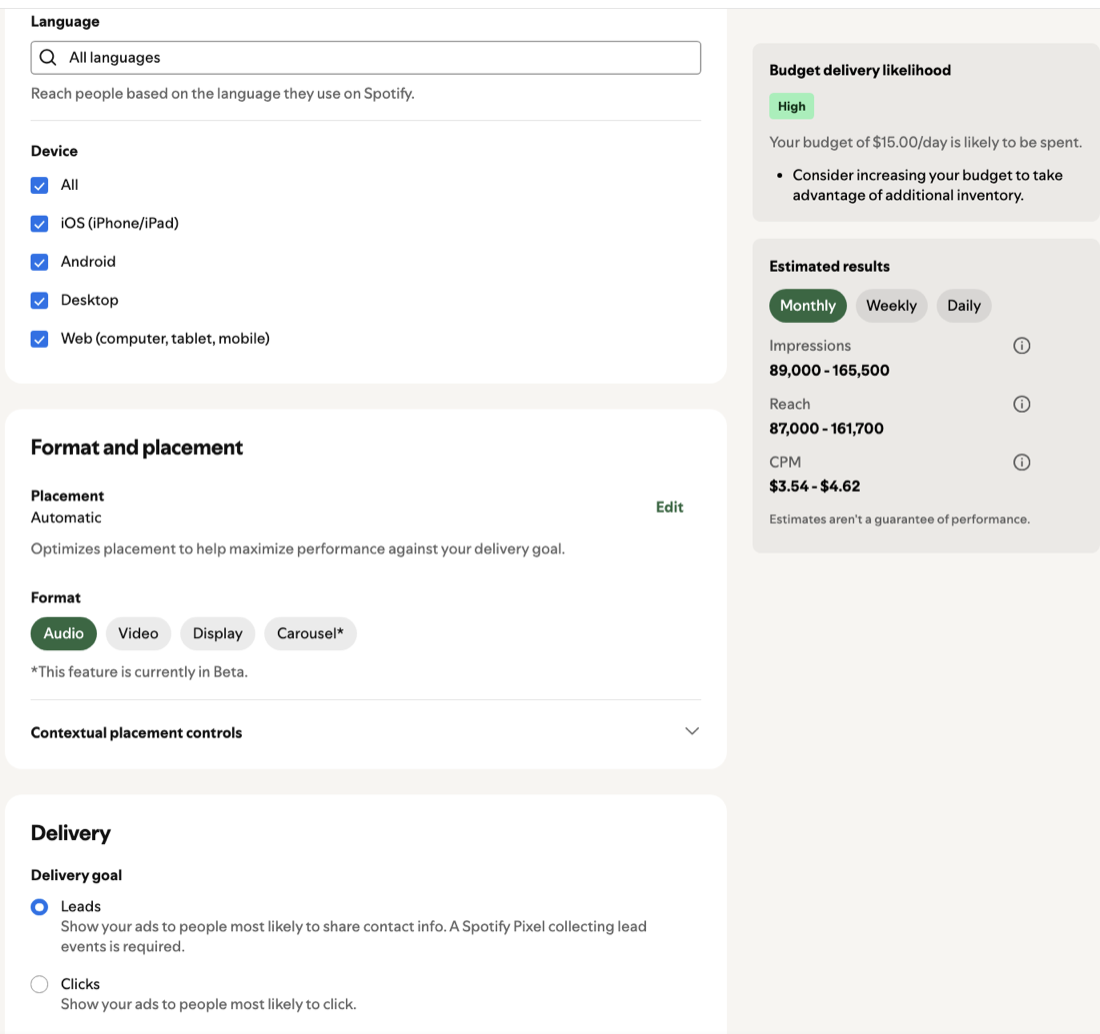
Task: Click the CPM label in estimates
Action: pos(785,462)
